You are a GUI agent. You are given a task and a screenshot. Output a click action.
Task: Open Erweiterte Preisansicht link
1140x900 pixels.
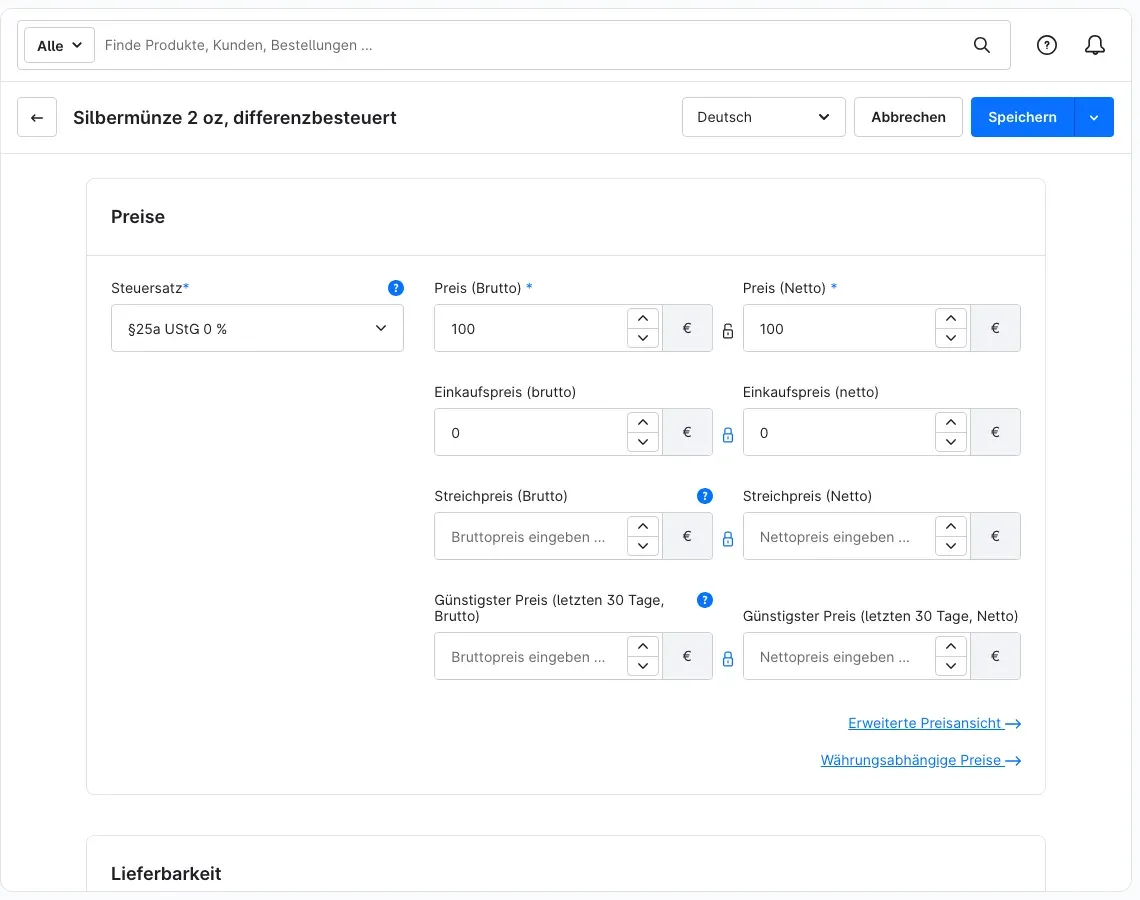pyautogui.click(x=934, y=723)
